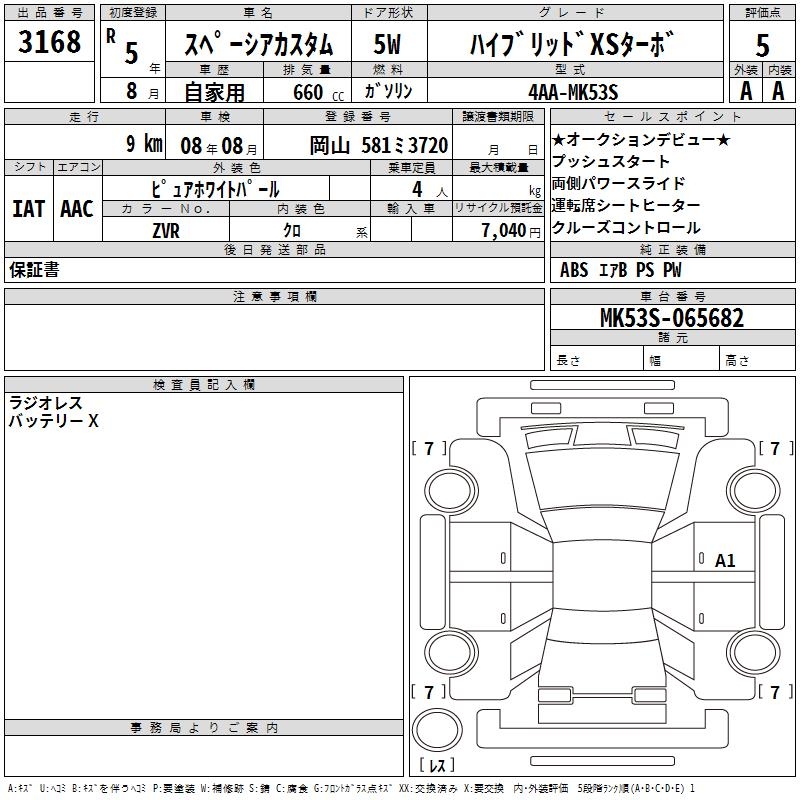Click the A1 damage mark on car diagram
800x800 pixels.
(x=725, y=561)
